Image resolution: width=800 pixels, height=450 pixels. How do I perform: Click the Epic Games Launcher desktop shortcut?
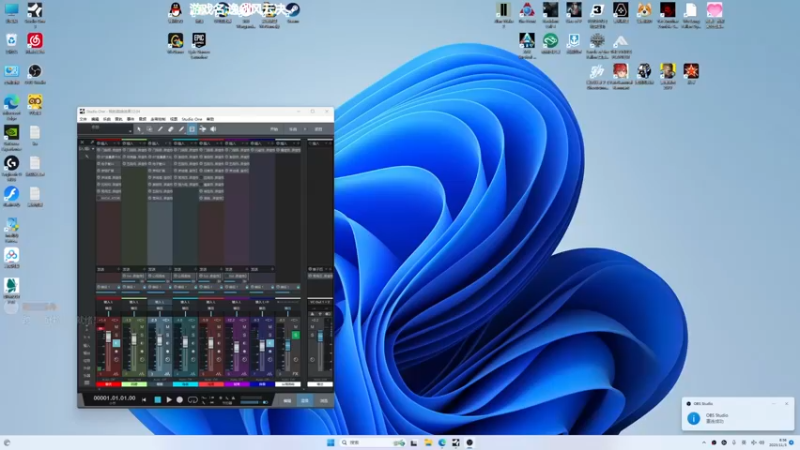pyautogui.click(x=199, y=45)
